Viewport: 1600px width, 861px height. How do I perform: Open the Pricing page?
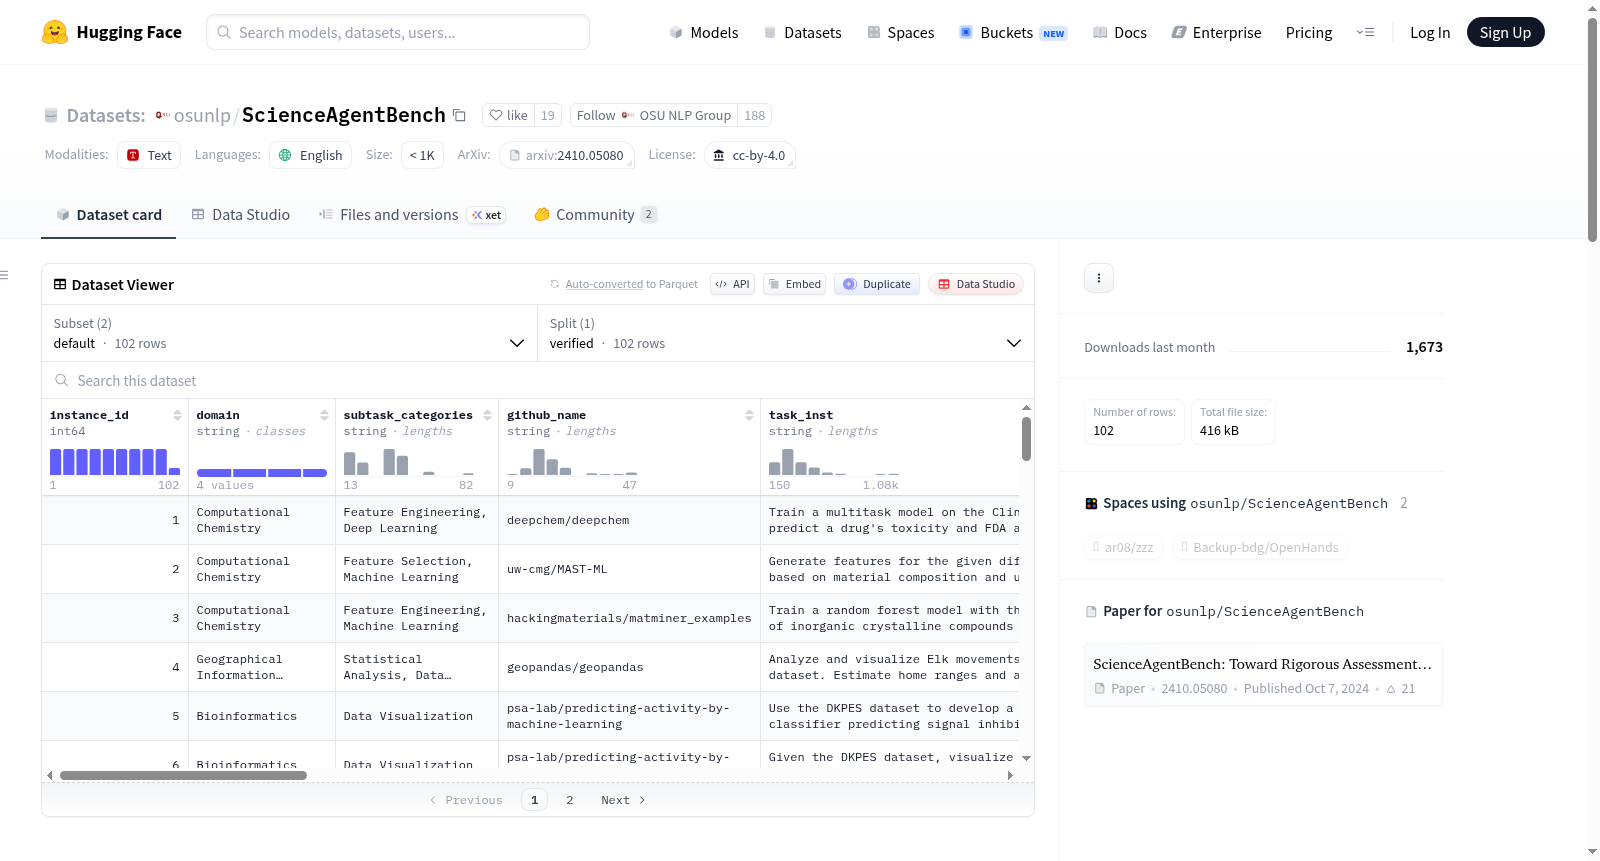[1309, 33]
